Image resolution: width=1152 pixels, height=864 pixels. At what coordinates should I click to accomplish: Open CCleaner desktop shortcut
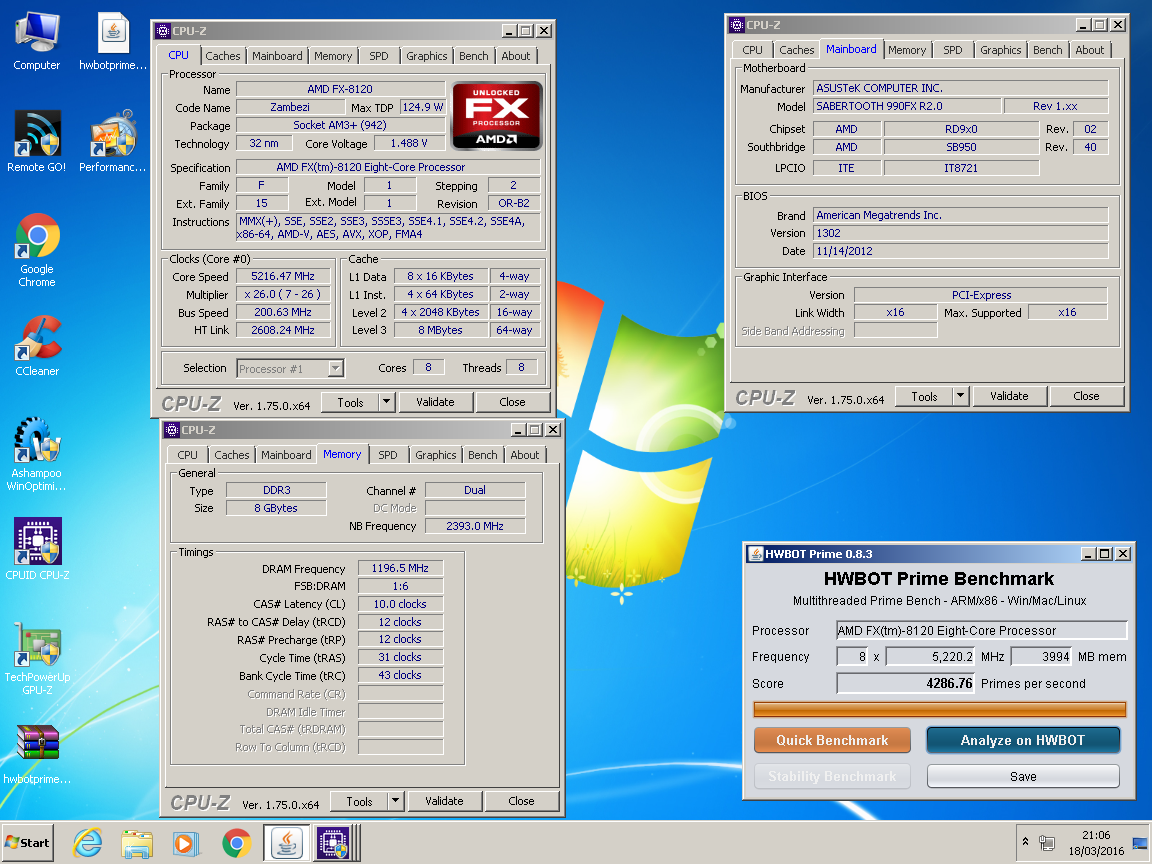pyautogui.click(x=37, y=345)
